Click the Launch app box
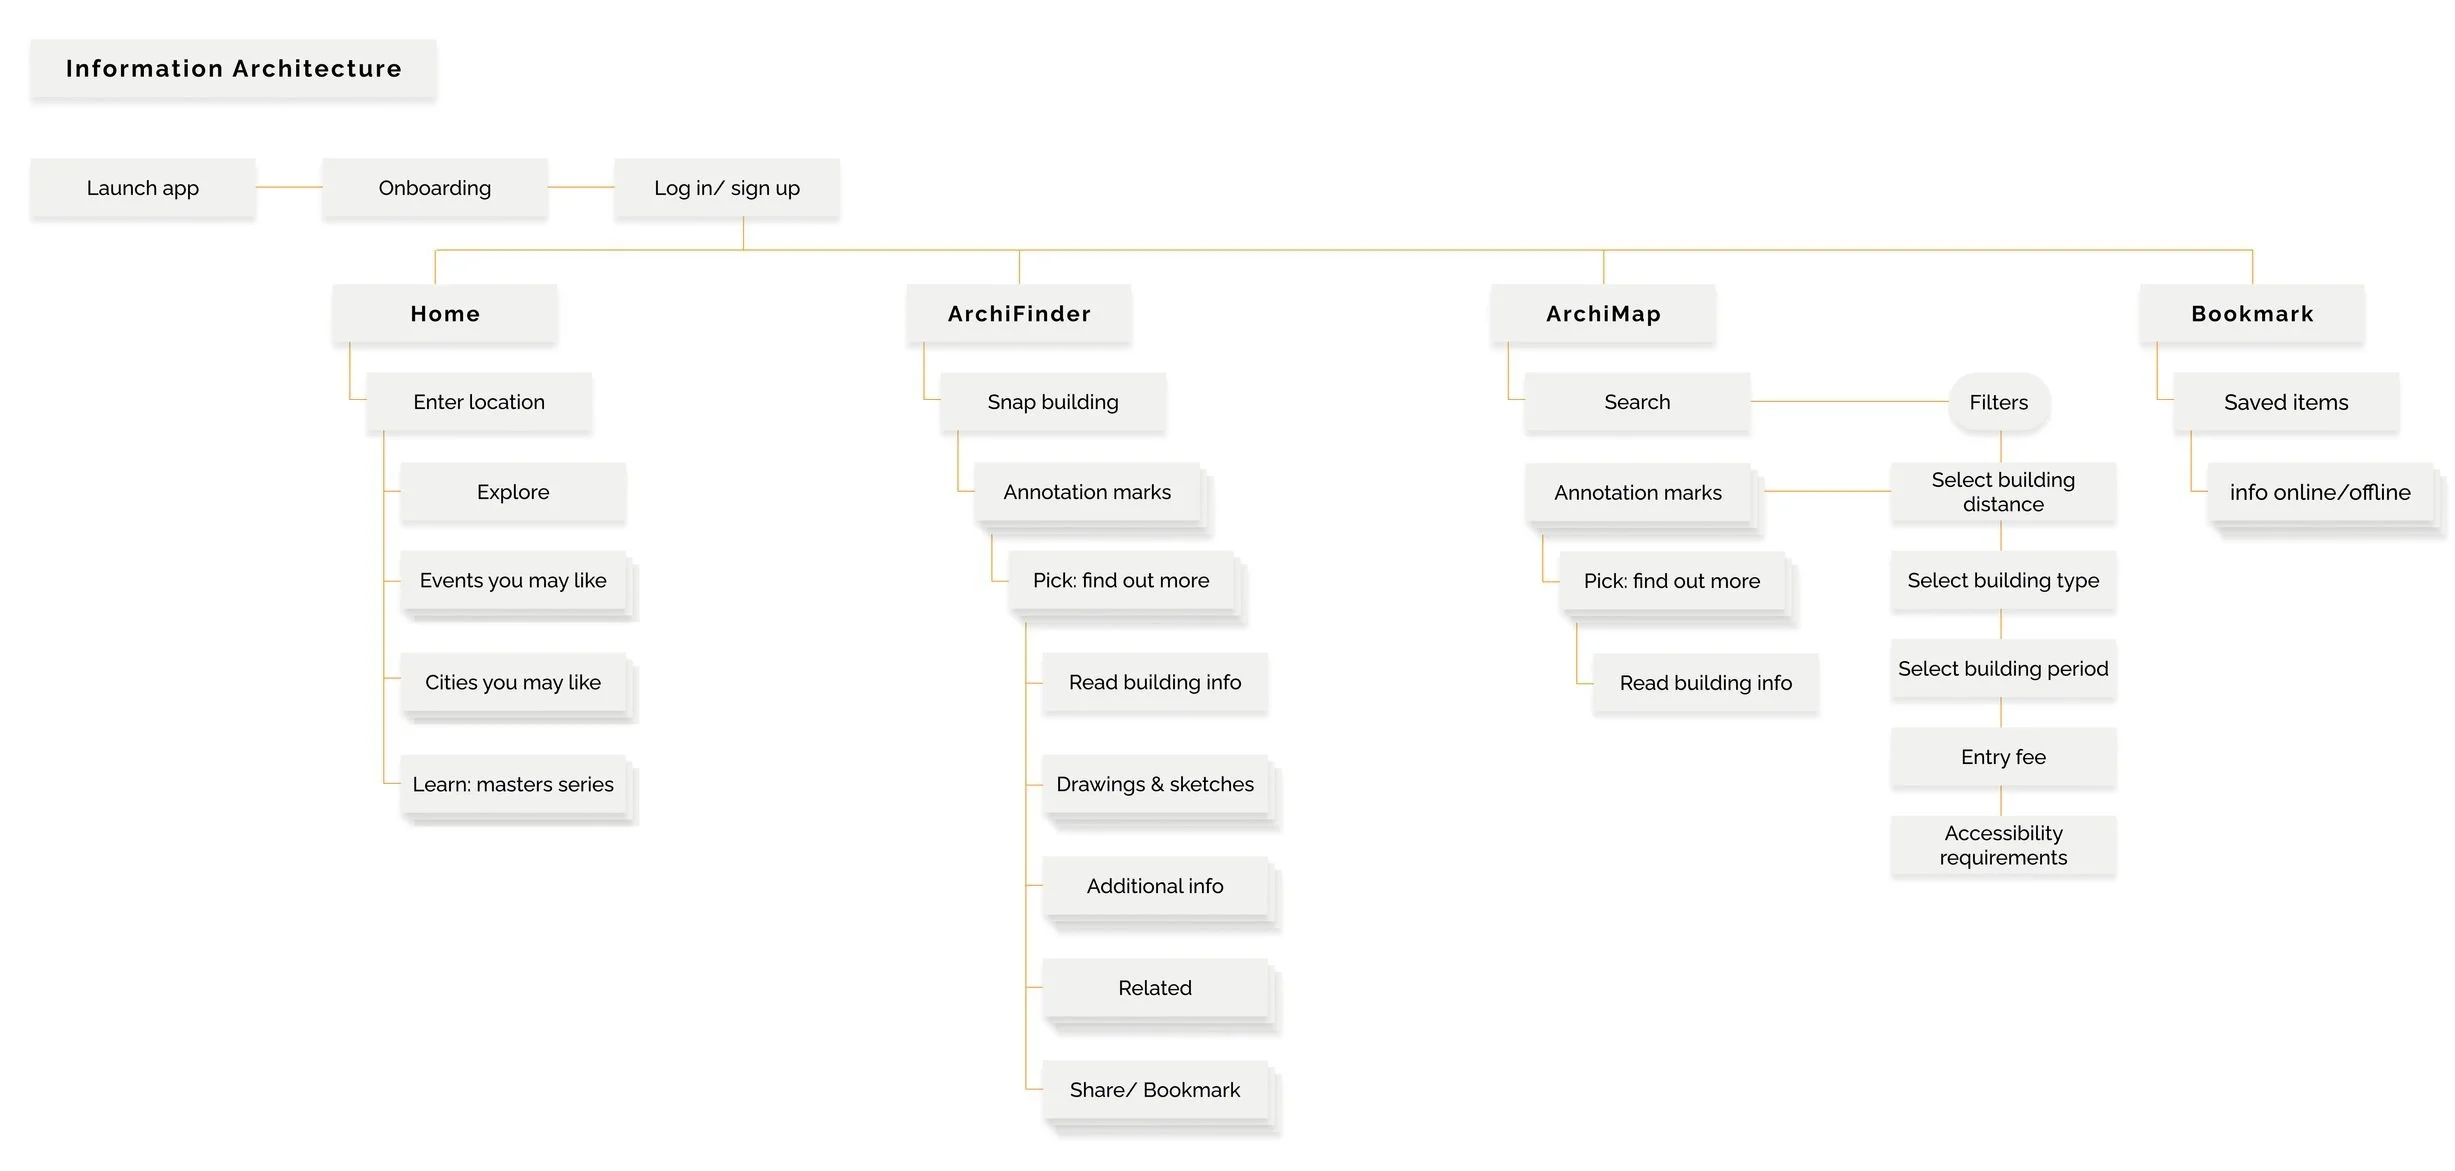This screenshot has height=1171, width=2455. [143, 188]
